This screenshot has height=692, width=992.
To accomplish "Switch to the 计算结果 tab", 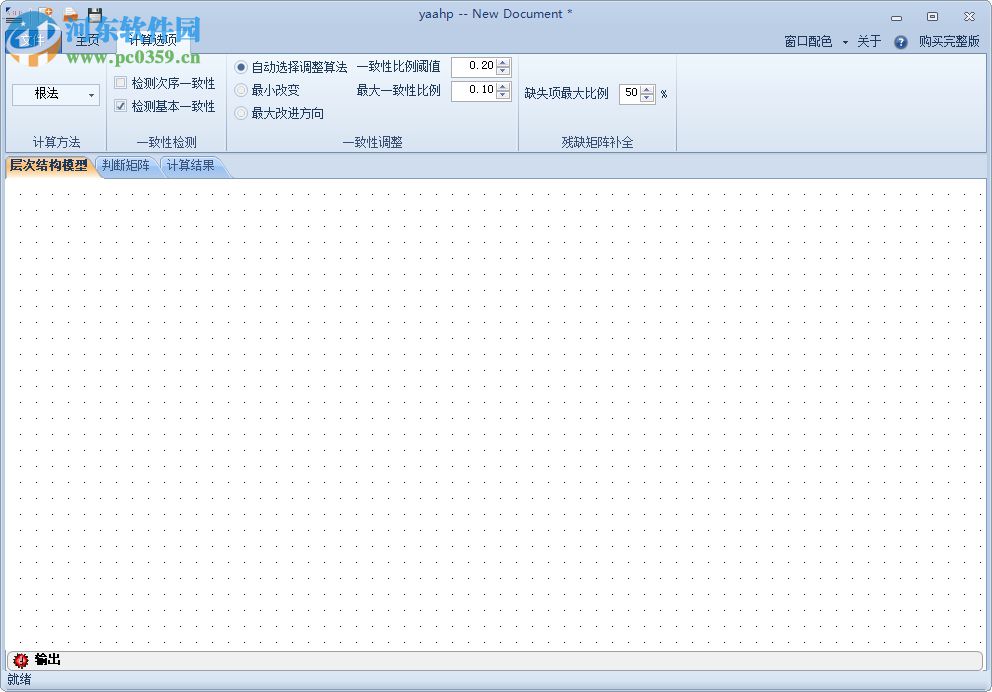I will tap(190, 166).
